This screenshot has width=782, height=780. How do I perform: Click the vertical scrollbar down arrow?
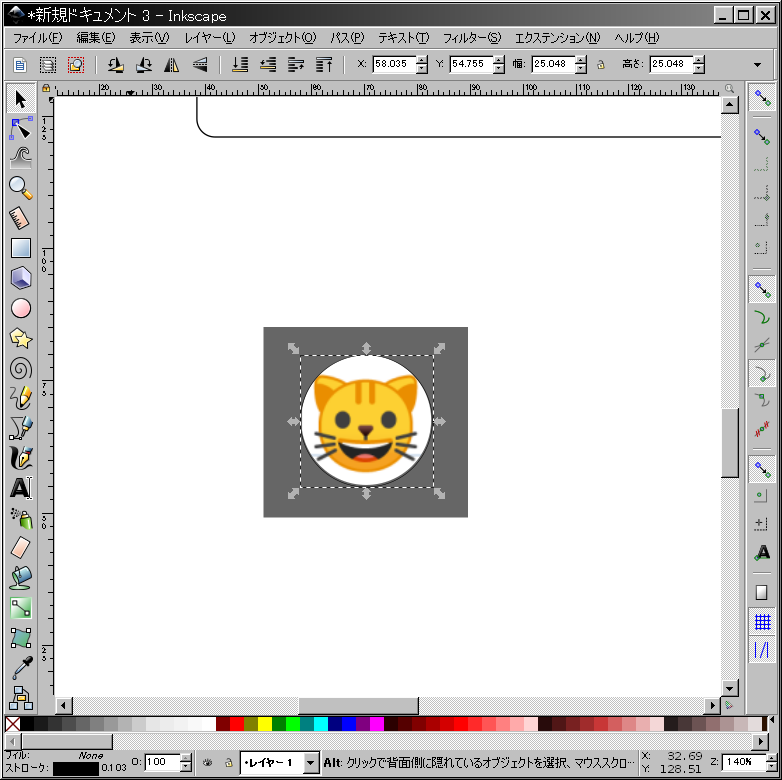pos(730,688)
